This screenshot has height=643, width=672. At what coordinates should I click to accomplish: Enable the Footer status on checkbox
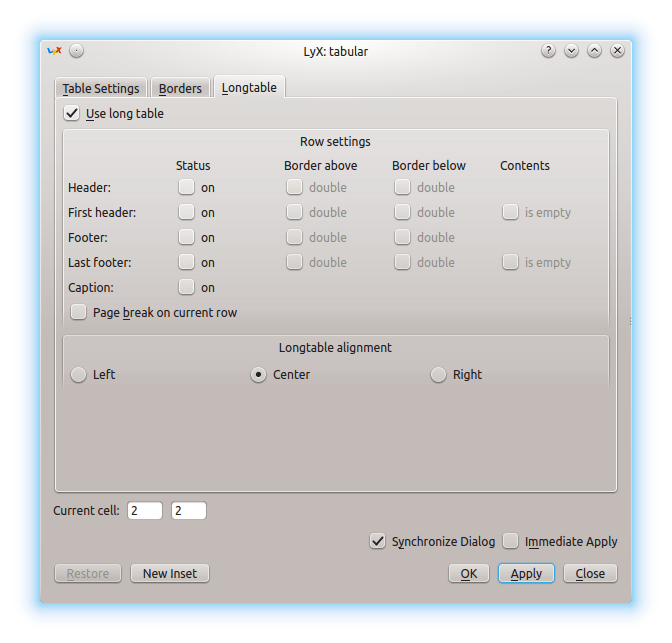click(x=186, y=237)
